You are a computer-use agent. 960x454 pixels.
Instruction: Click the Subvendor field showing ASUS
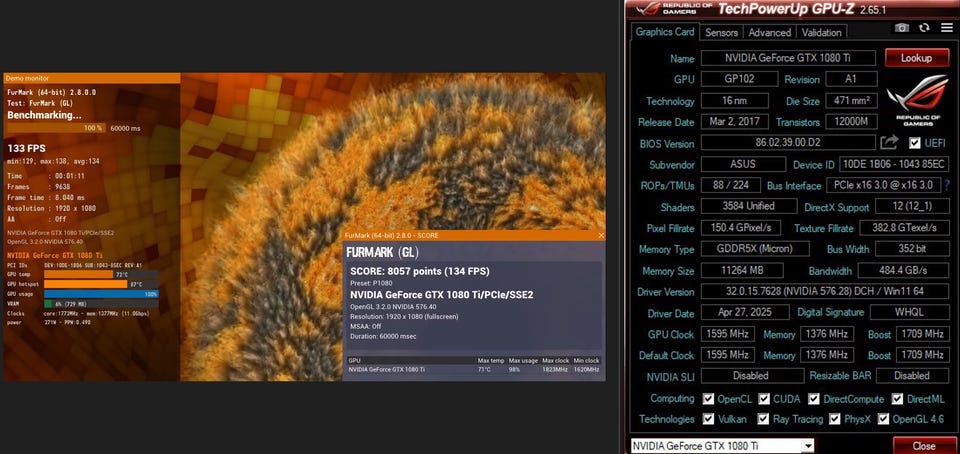[743, 164]
